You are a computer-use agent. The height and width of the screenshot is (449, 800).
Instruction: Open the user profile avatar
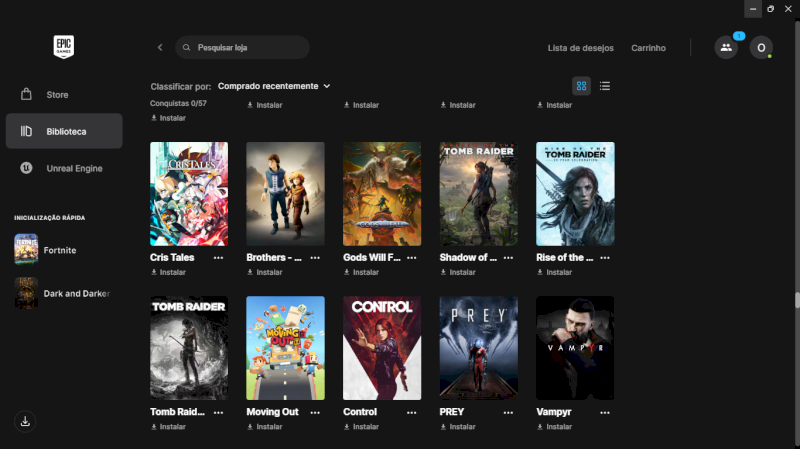(x=761, y=47)
